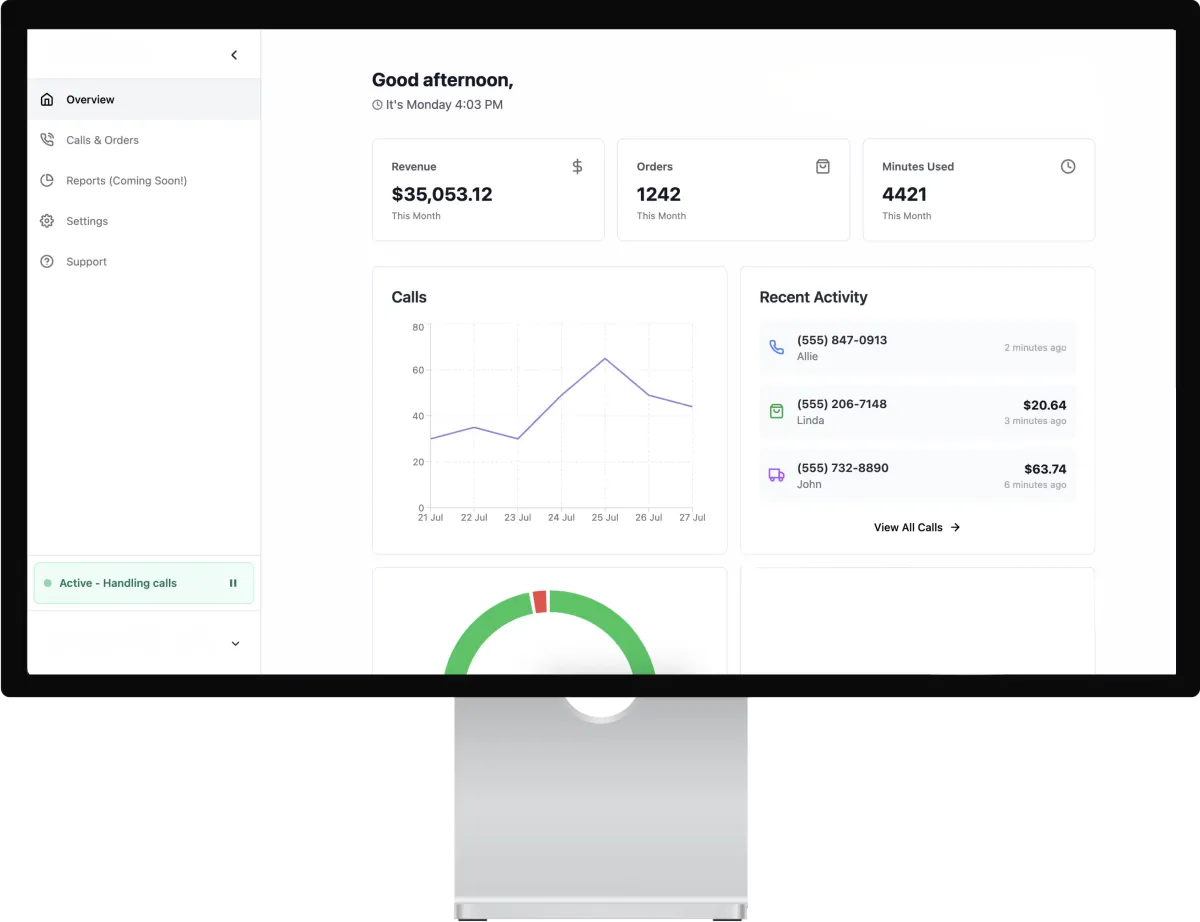The height and width of the screenshot is (922, 1200).
Task: Click the green bag icon next to Linda
Action: tap(777, 411)
